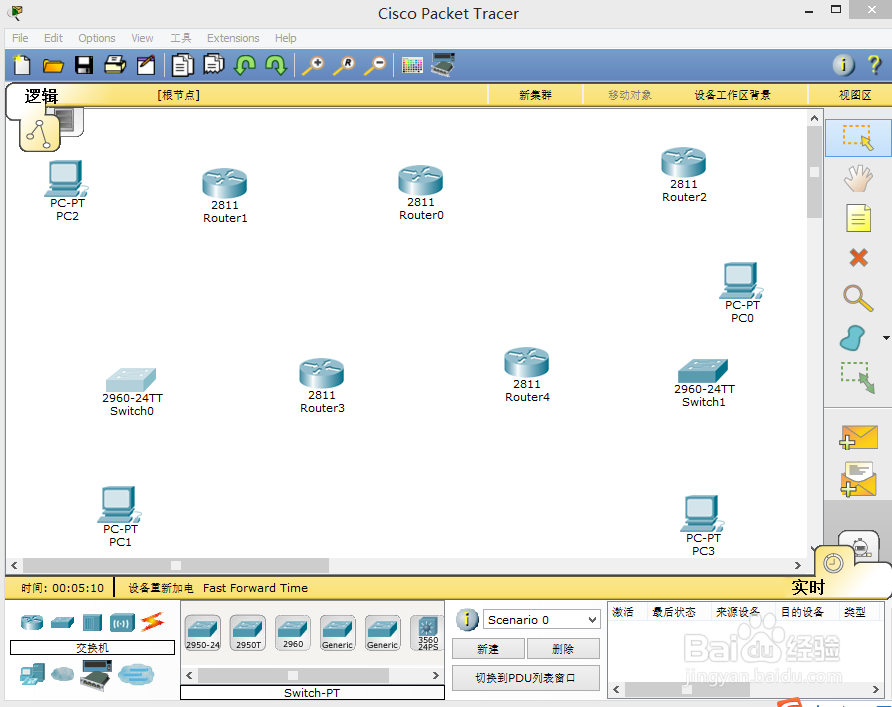This screenshot has width=892, height=707.
Task: Click the New file toolbar icon
Action: click(x=22, y=65)
